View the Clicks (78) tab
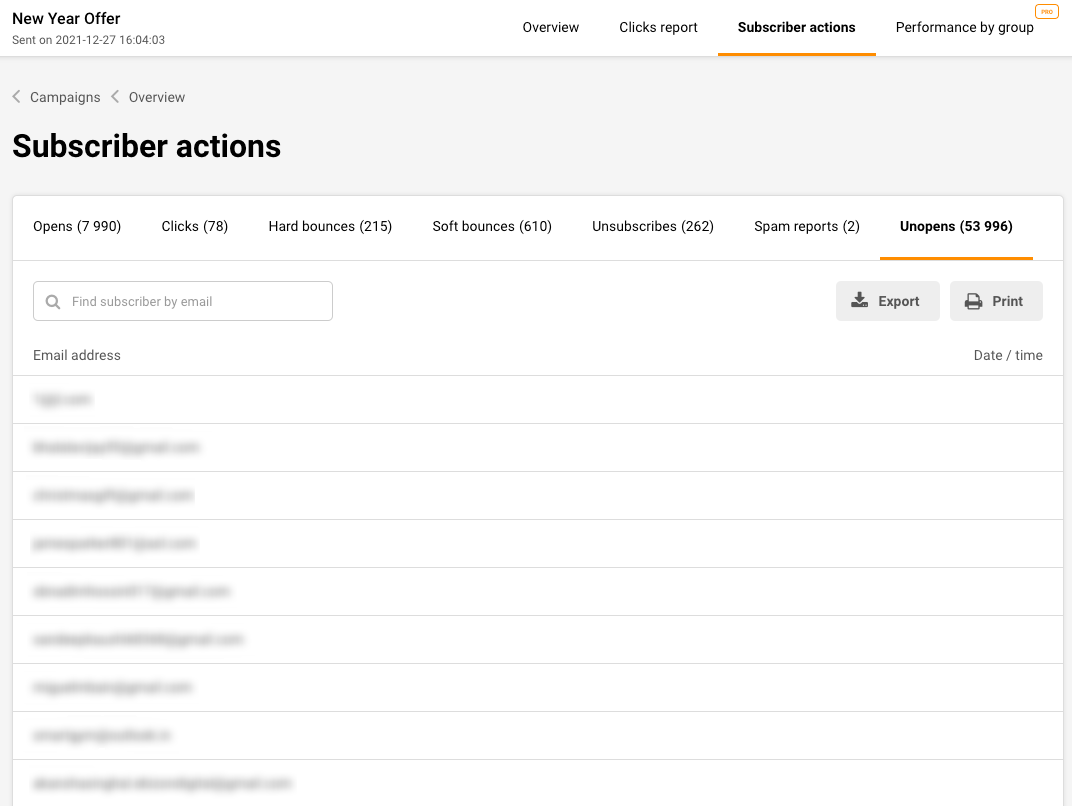 tap(195, 226)
